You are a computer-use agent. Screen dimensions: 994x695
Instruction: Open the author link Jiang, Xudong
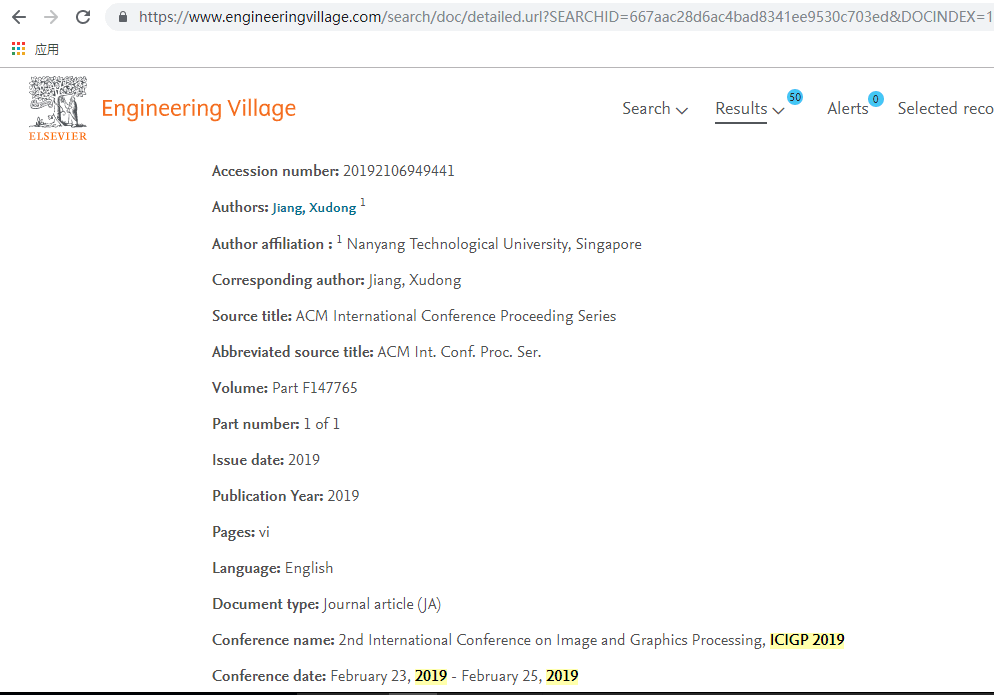(x=314, y=208)
